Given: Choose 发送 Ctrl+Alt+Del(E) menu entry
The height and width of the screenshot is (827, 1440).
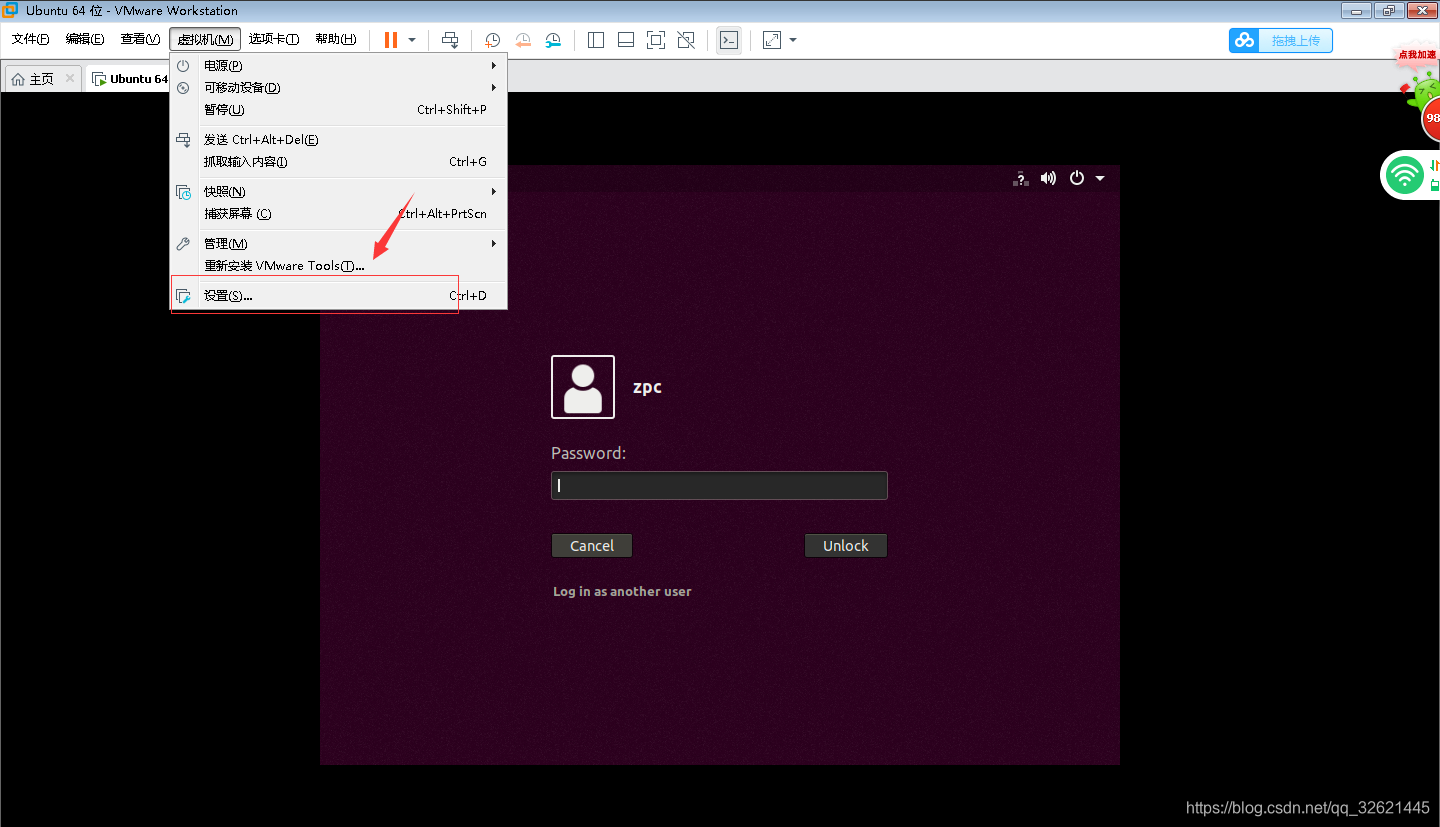Looking at the screenshot, I should [x=338, y=140].
